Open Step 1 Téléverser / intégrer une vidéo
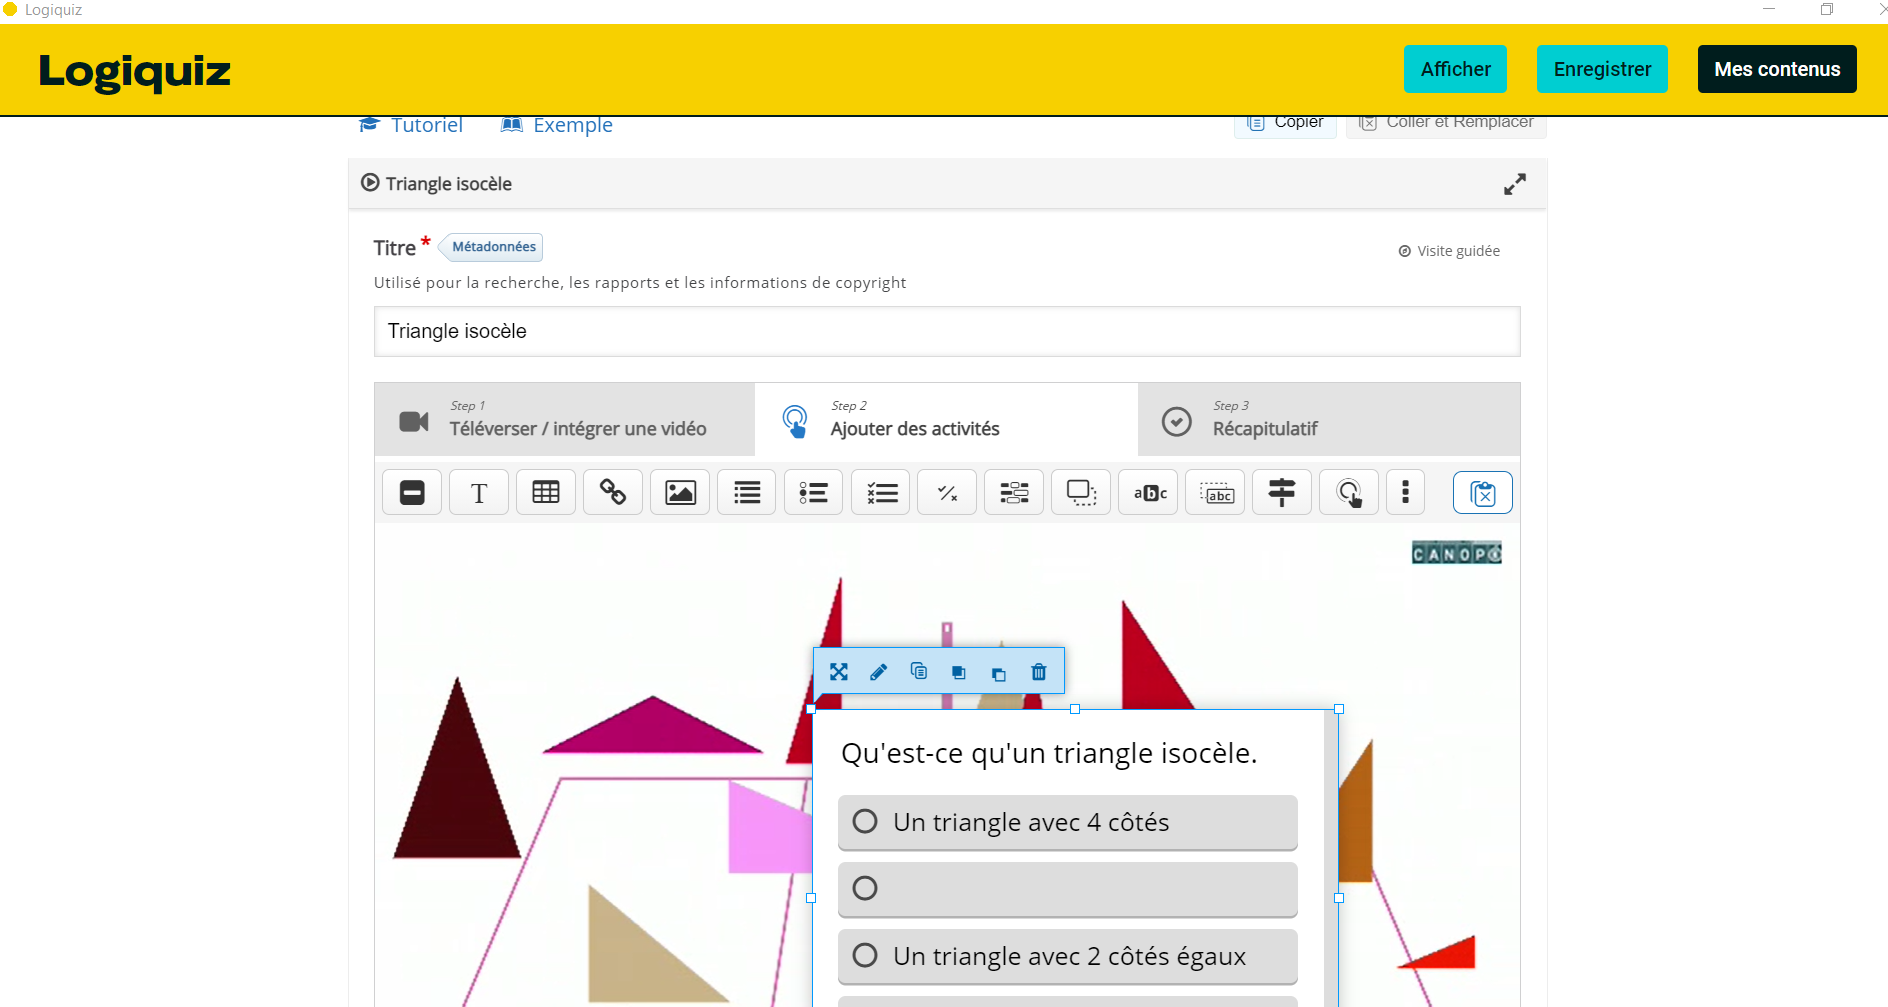 coord(565,420)
